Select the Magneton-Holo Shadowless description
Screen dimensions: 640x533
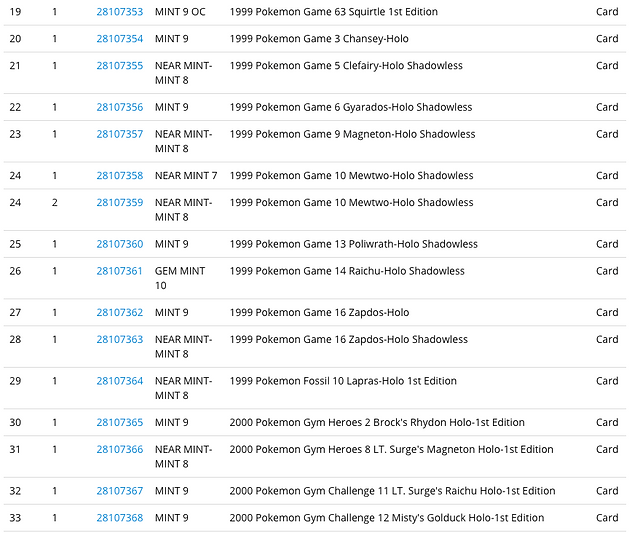click(x=352, y=134)
